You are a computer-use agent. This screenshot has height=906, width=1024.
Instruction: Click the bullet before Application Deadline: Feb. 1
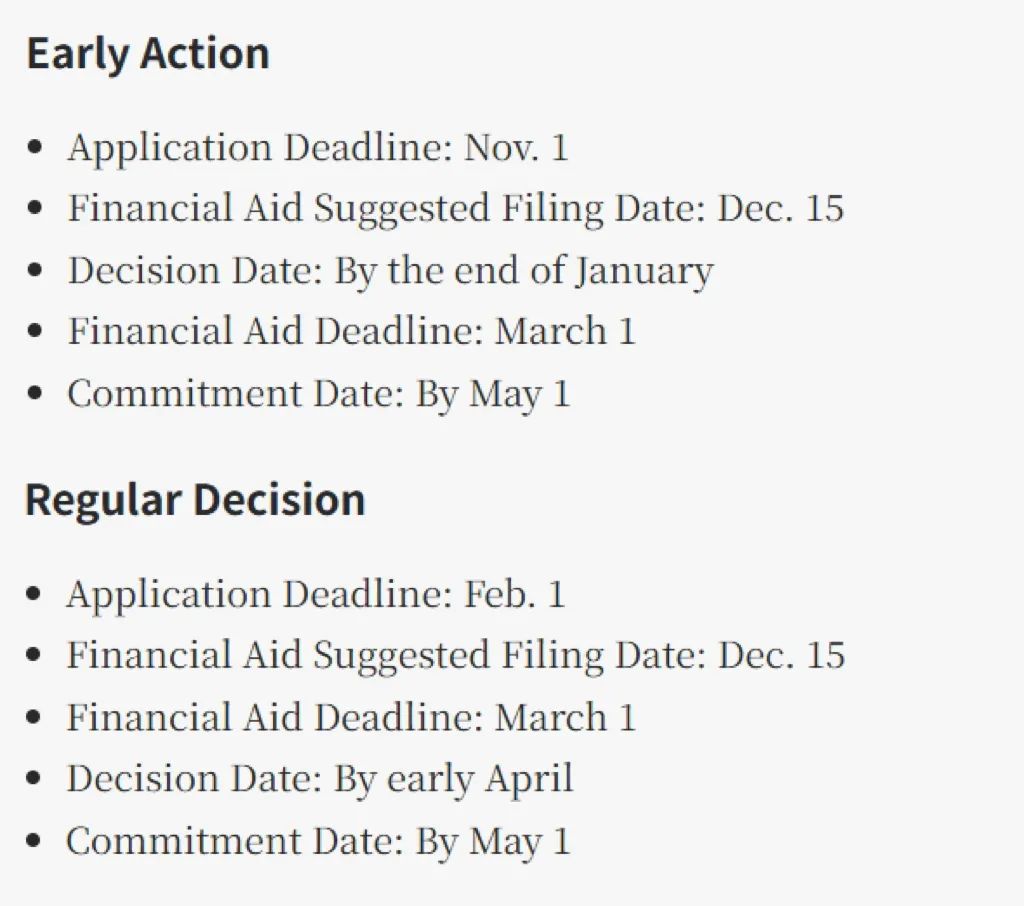(x=33, y=594)
